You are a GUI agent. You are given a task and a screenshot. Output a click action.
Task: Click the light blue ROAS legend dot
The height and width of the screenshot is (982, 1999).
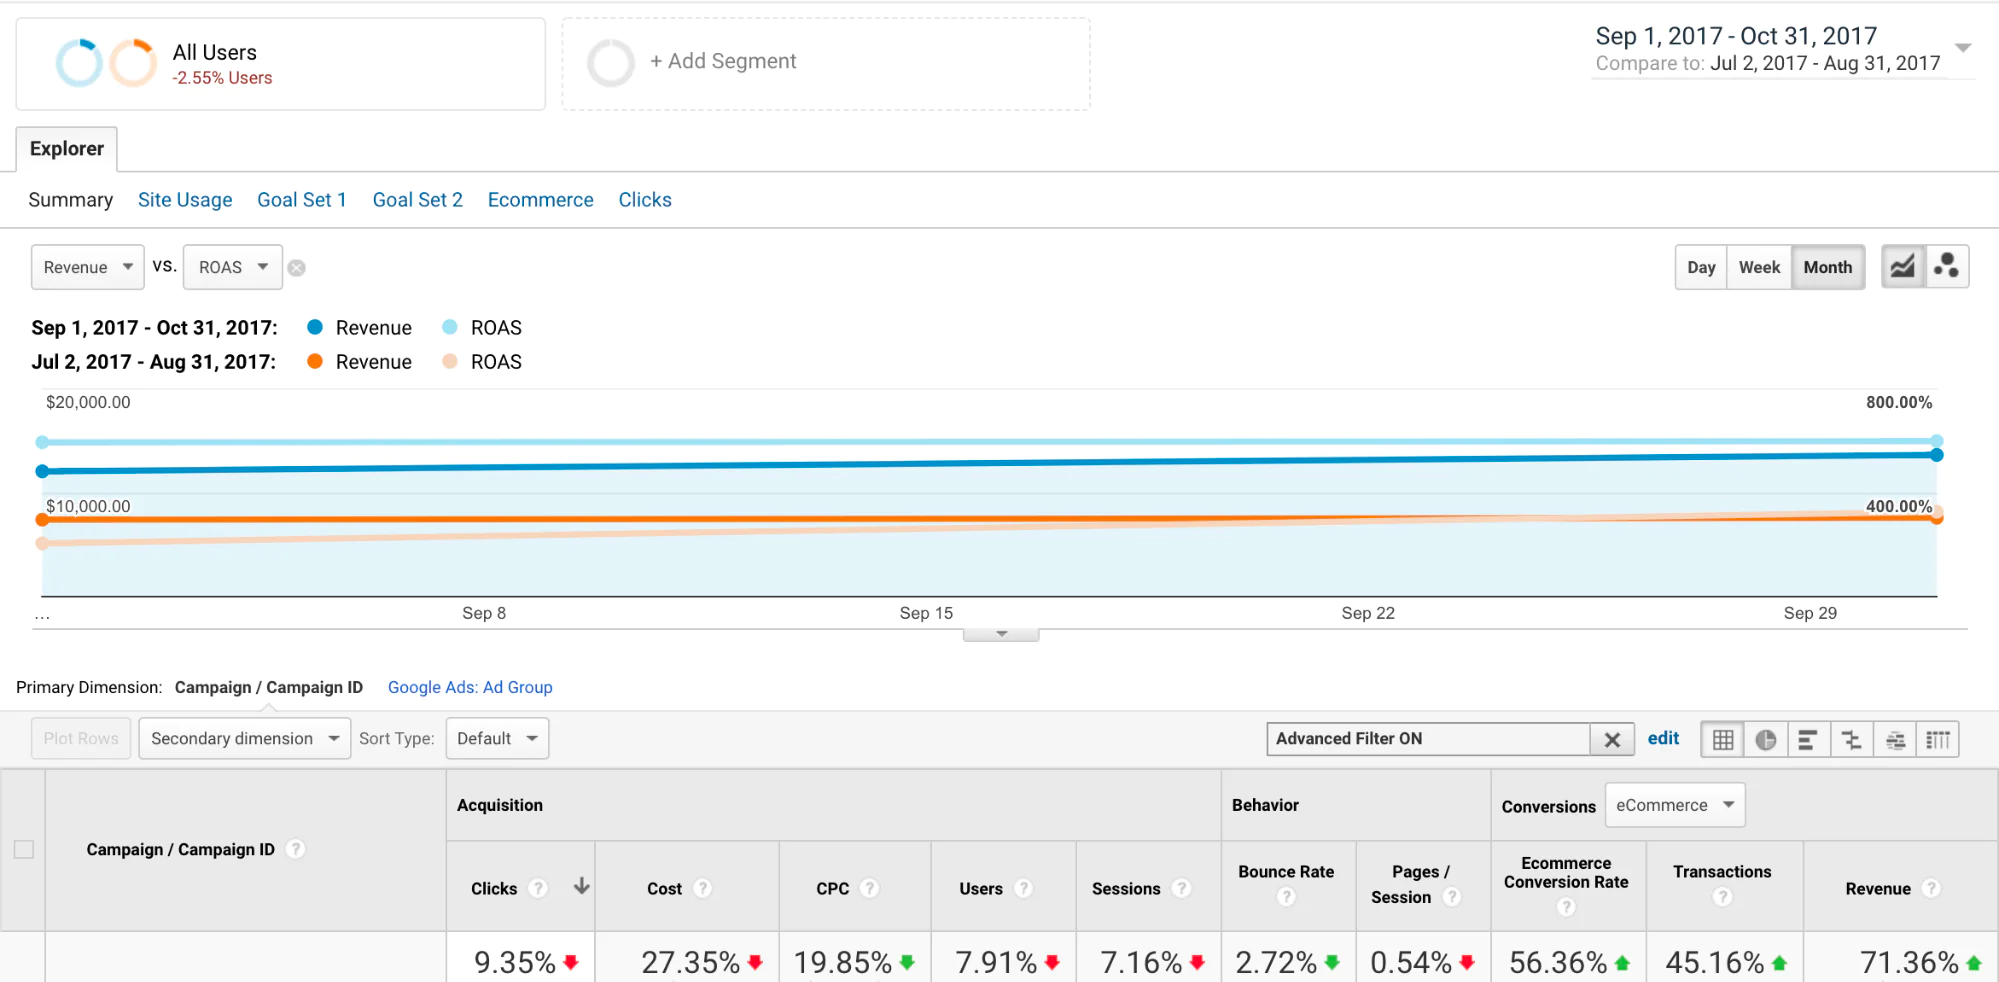[450, 327]
